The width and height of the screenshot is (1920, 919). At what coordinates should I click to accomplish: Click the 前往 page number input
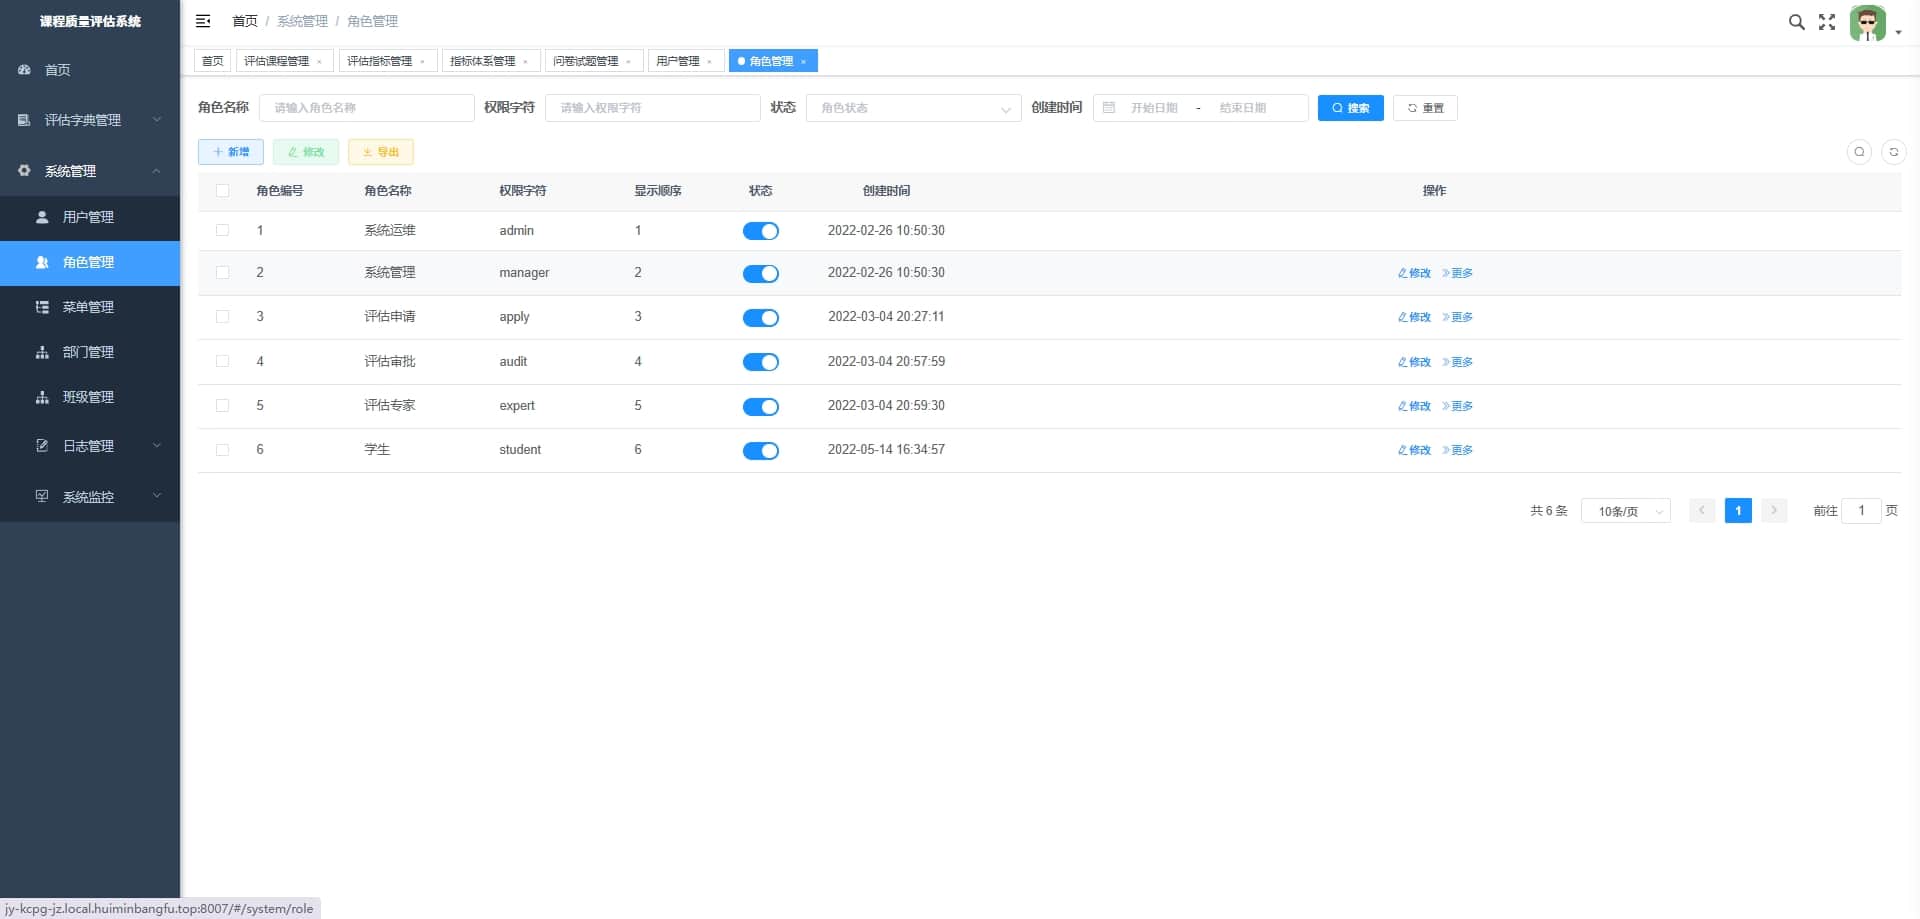(x=1861, y=511)
